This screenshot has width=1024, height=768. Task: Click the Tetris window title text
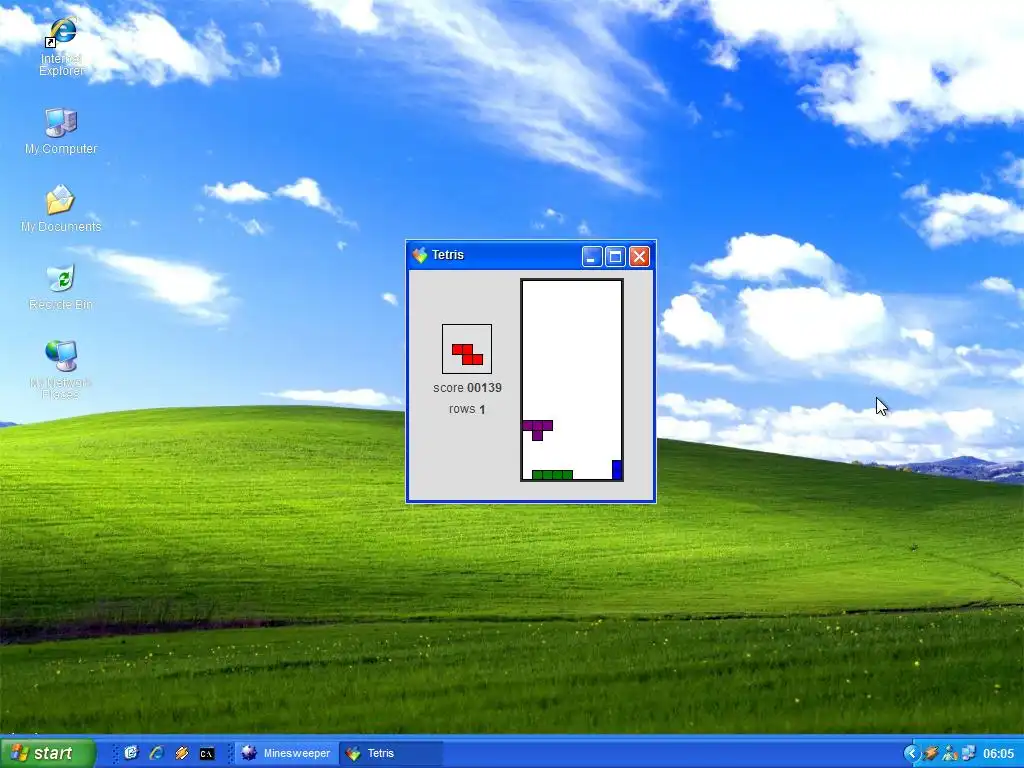pos(448,255)
